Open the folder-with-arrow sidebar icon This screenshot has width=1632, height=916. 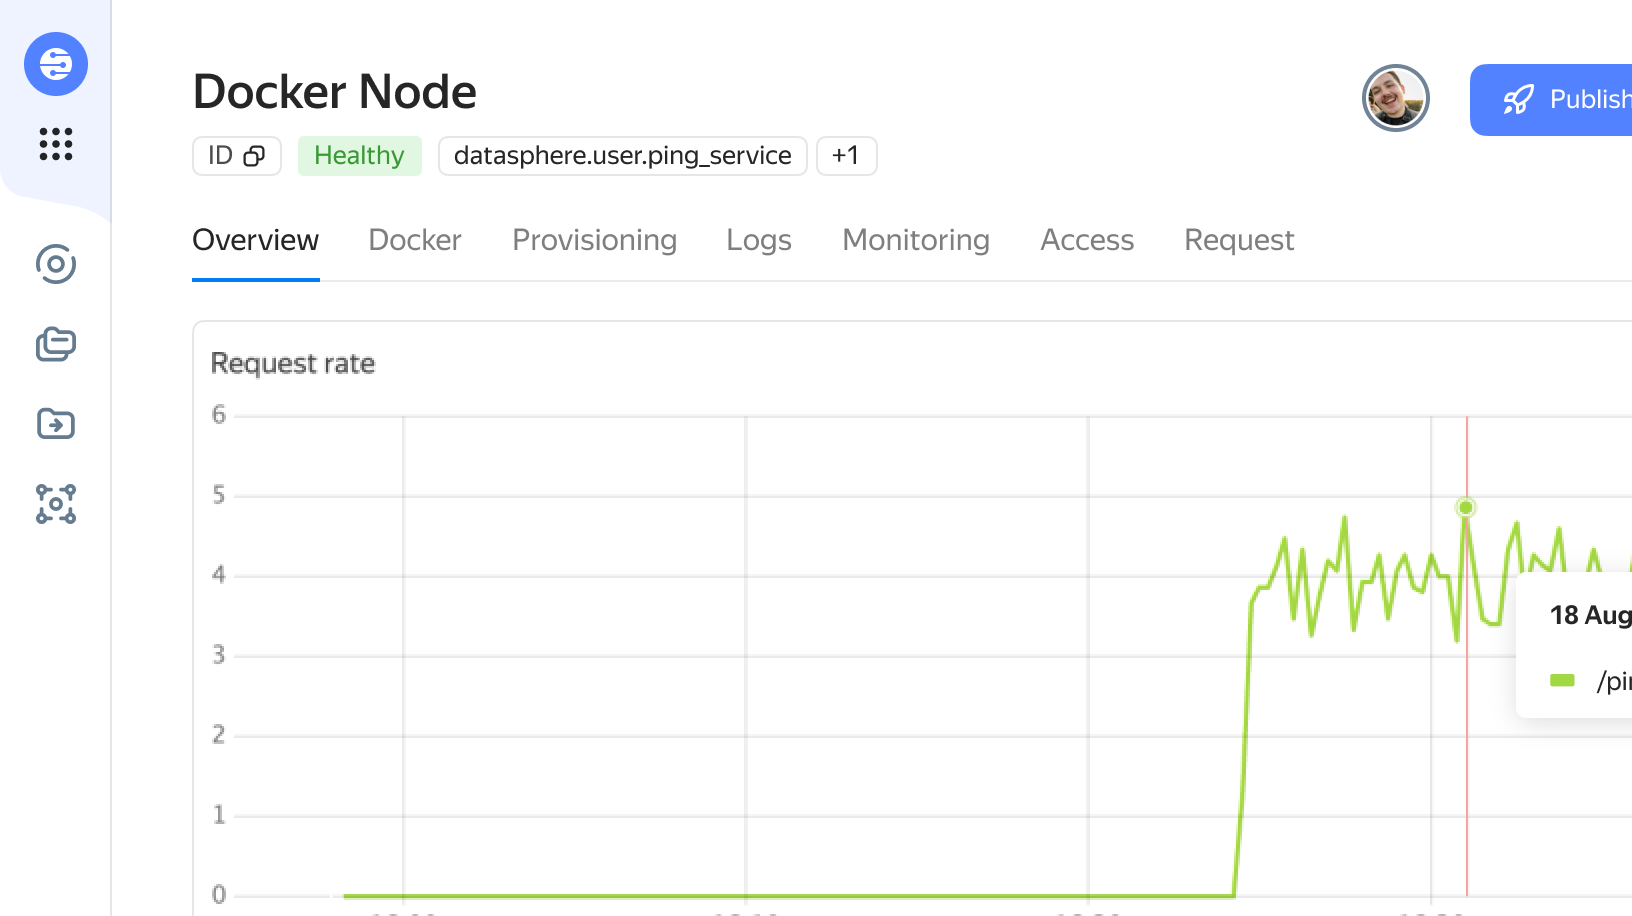[x=56, y=424]
